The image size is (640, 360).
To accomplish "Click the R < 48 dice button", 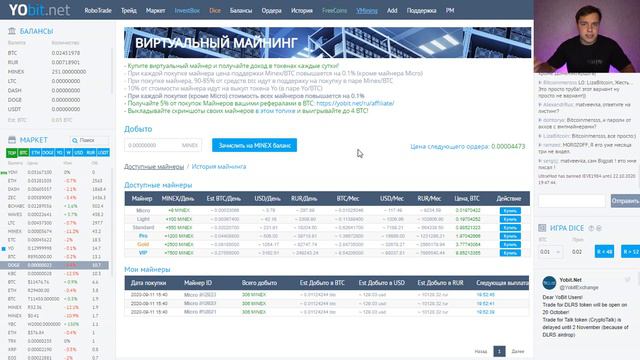I will tap(604, 252).
